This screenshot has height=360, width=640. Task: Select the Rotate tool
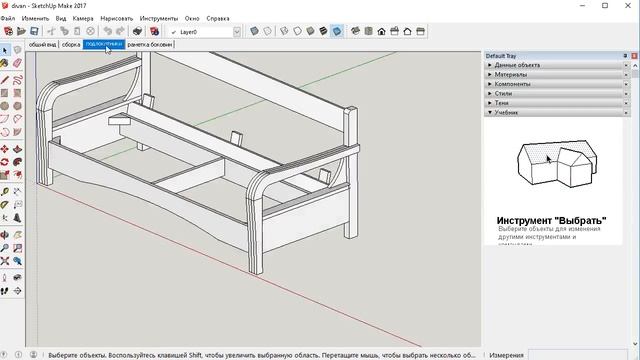tap(4, 162)
